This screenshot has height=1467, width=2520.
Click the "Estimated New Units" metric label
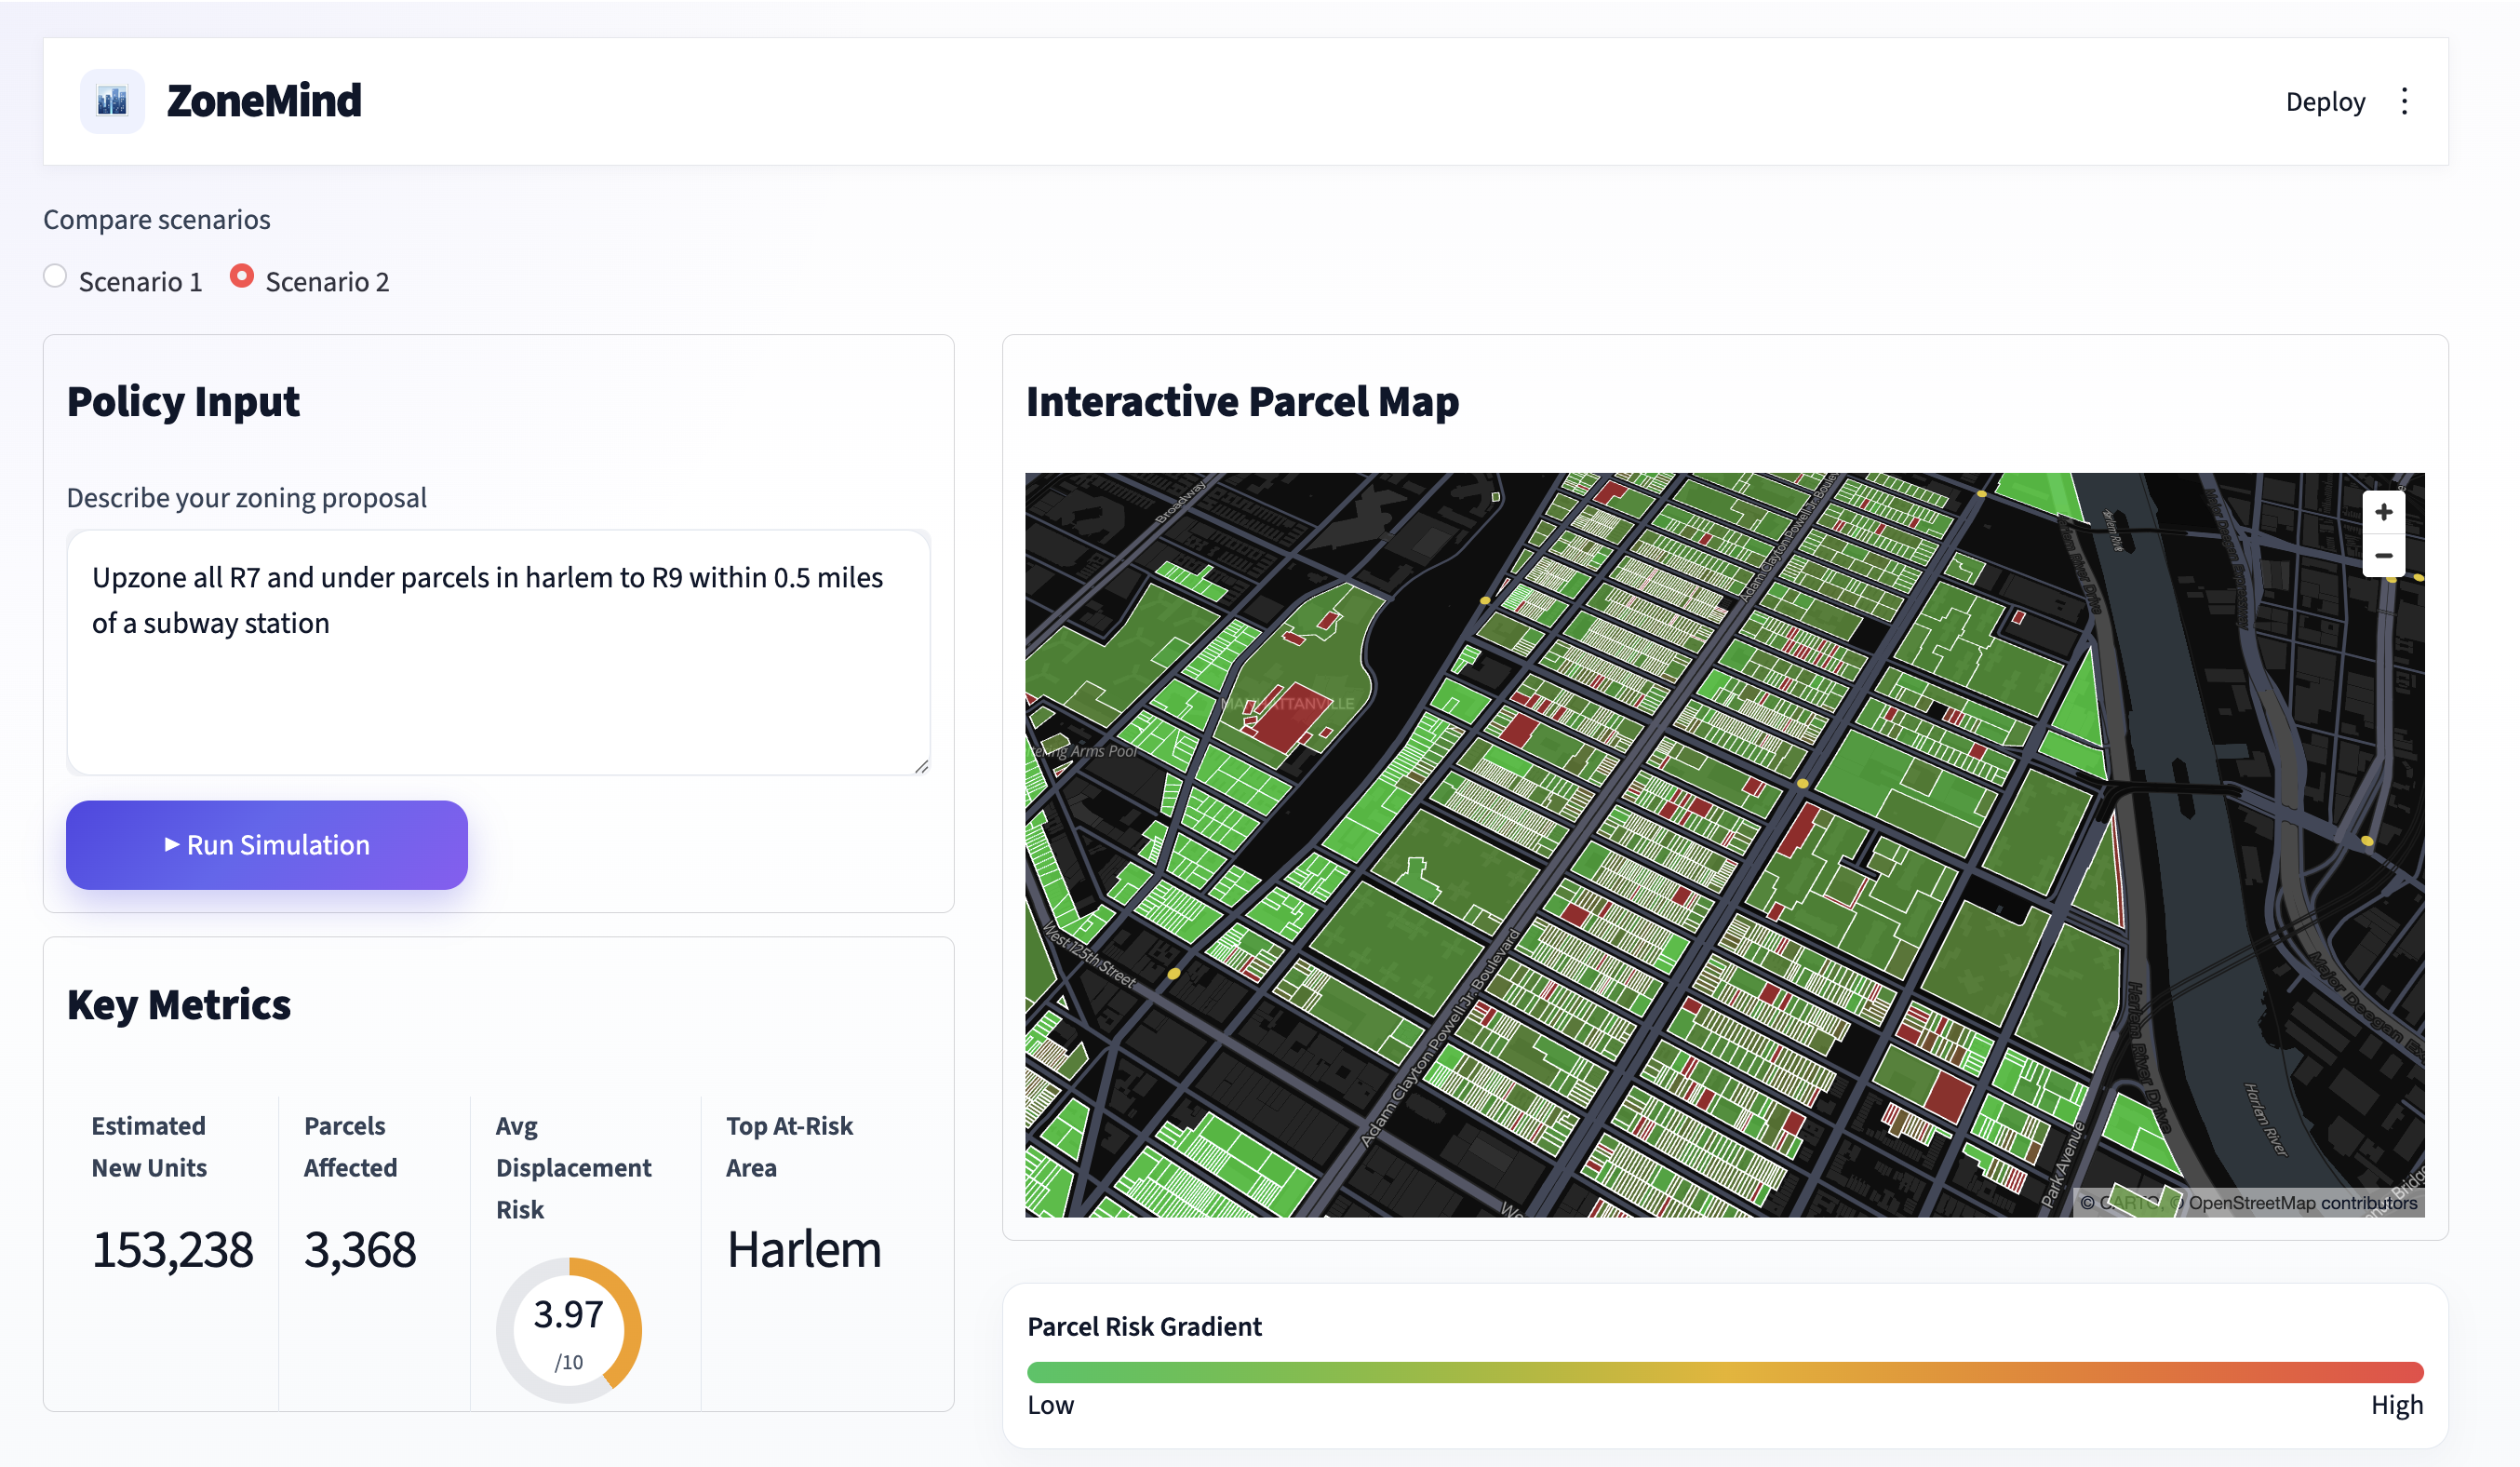pos(149,1147)
